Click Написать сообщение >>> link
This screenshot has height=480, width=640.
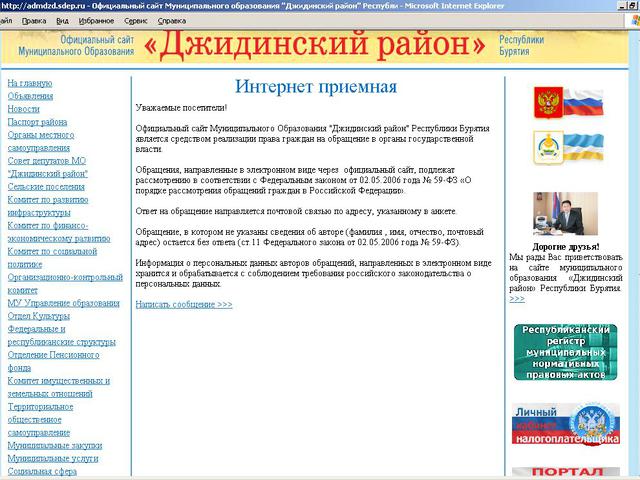tap(184, 304)
